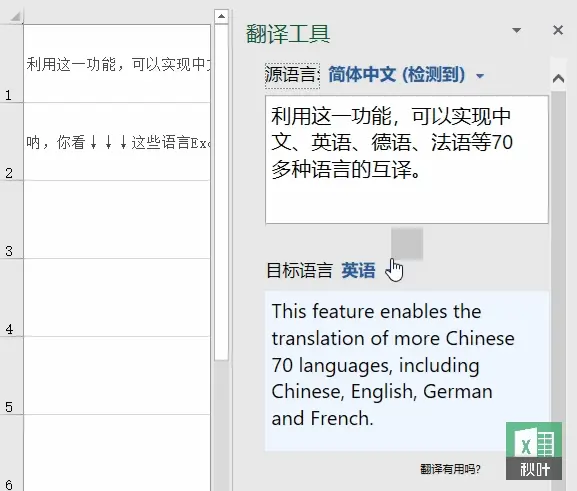Click the 目标语言 label
Image resolution: width=577 pixels, height=491 pixels.
click(x=300, y=270)
